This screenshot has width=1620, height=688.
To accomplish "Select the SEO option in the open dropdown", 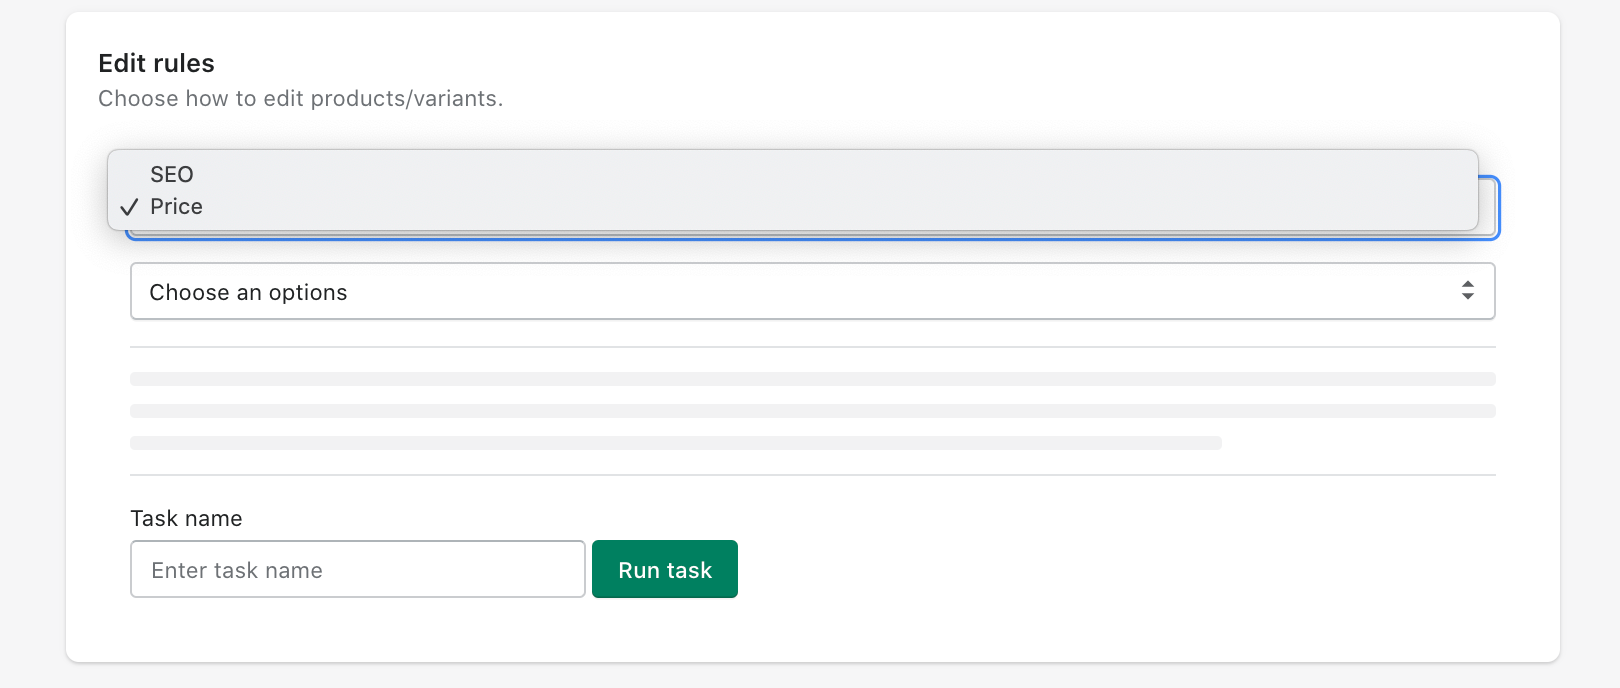I will coord(172,174).
